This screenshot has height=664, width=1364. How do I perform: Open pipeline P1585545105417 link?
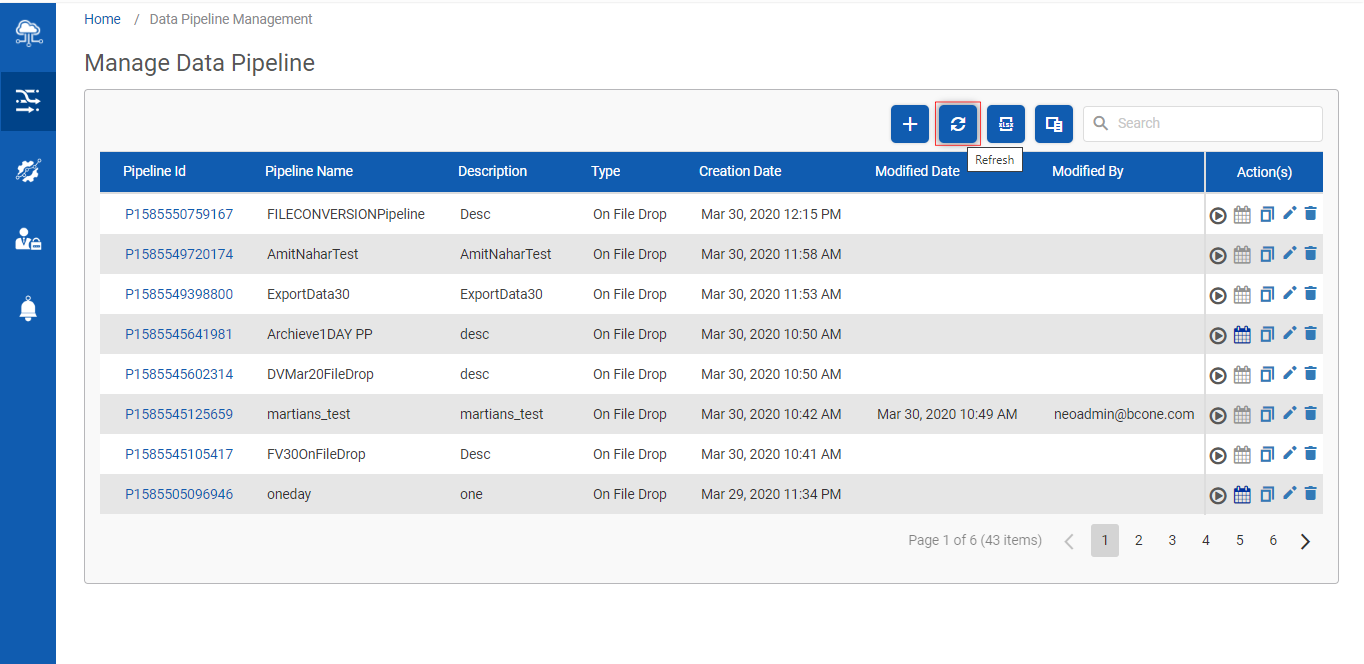coord(179,454)
